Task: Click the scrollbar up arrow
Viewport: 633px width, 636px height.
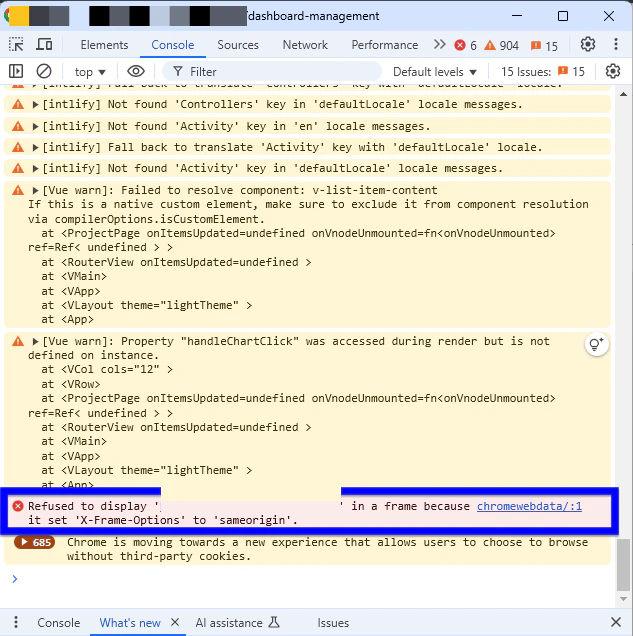Action: coord(623,94)
